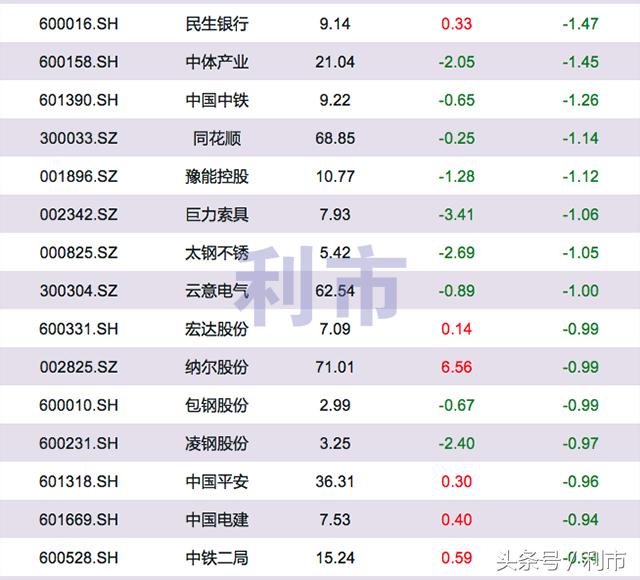The image size is (640, 580).
Task: Select stock code 600158.SH
Action: (x=79, y=62)
